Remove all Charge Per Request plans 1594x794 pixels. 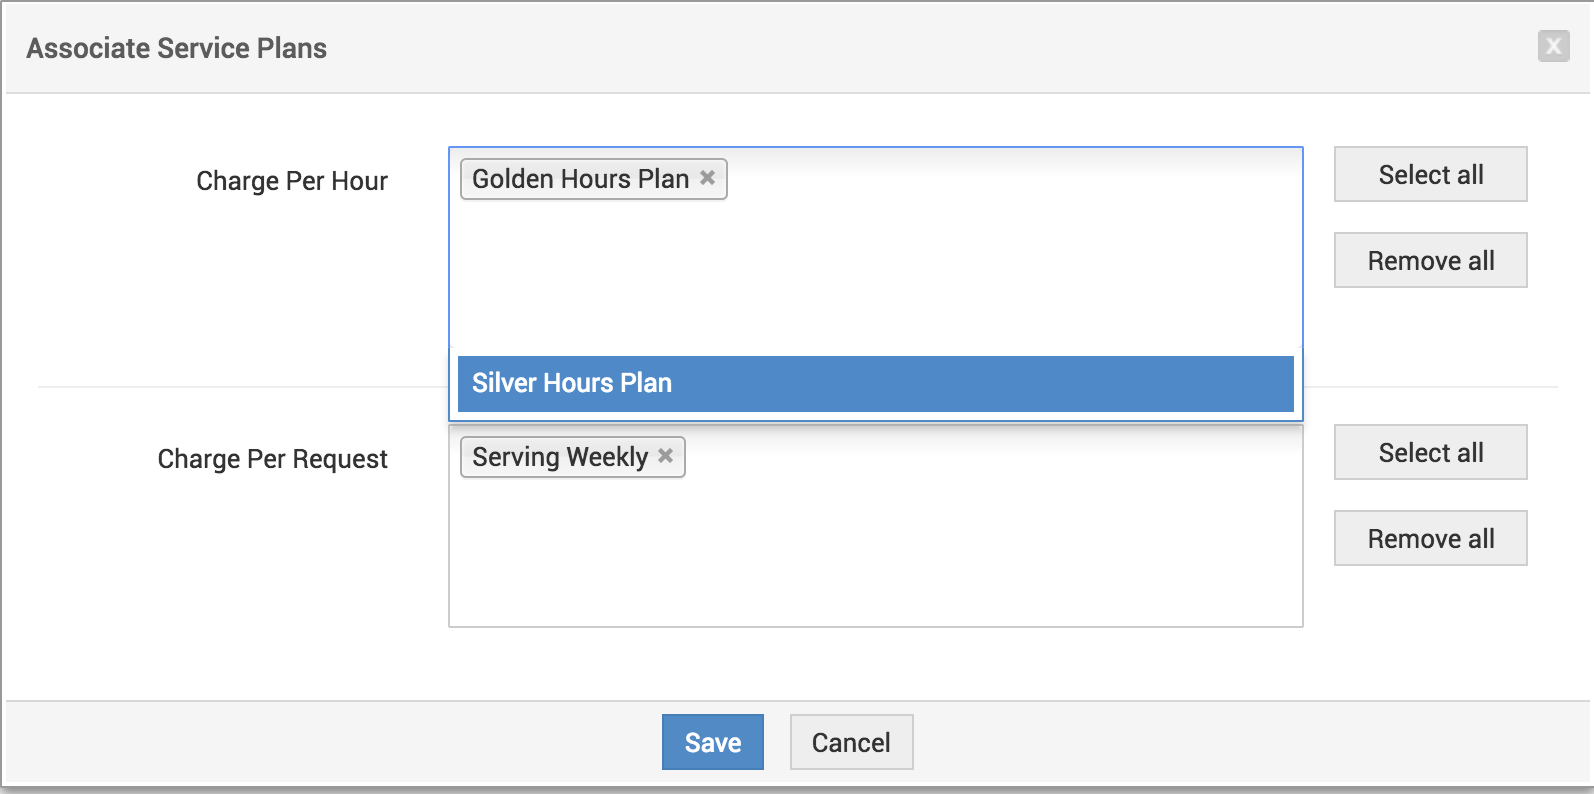tap(1430, 538)
